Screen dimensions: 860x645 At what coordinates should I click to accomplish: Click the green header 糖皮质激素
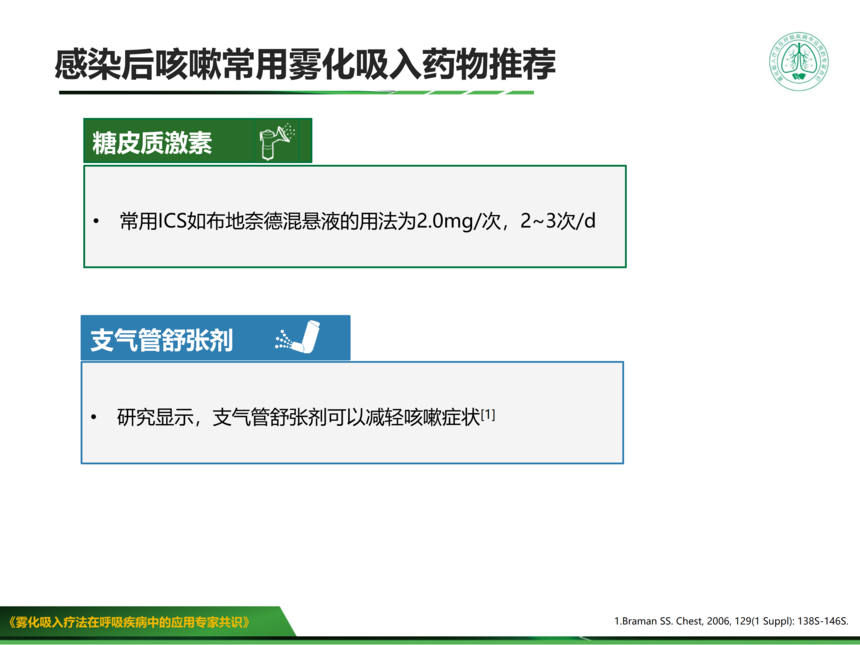pos(197,140)
